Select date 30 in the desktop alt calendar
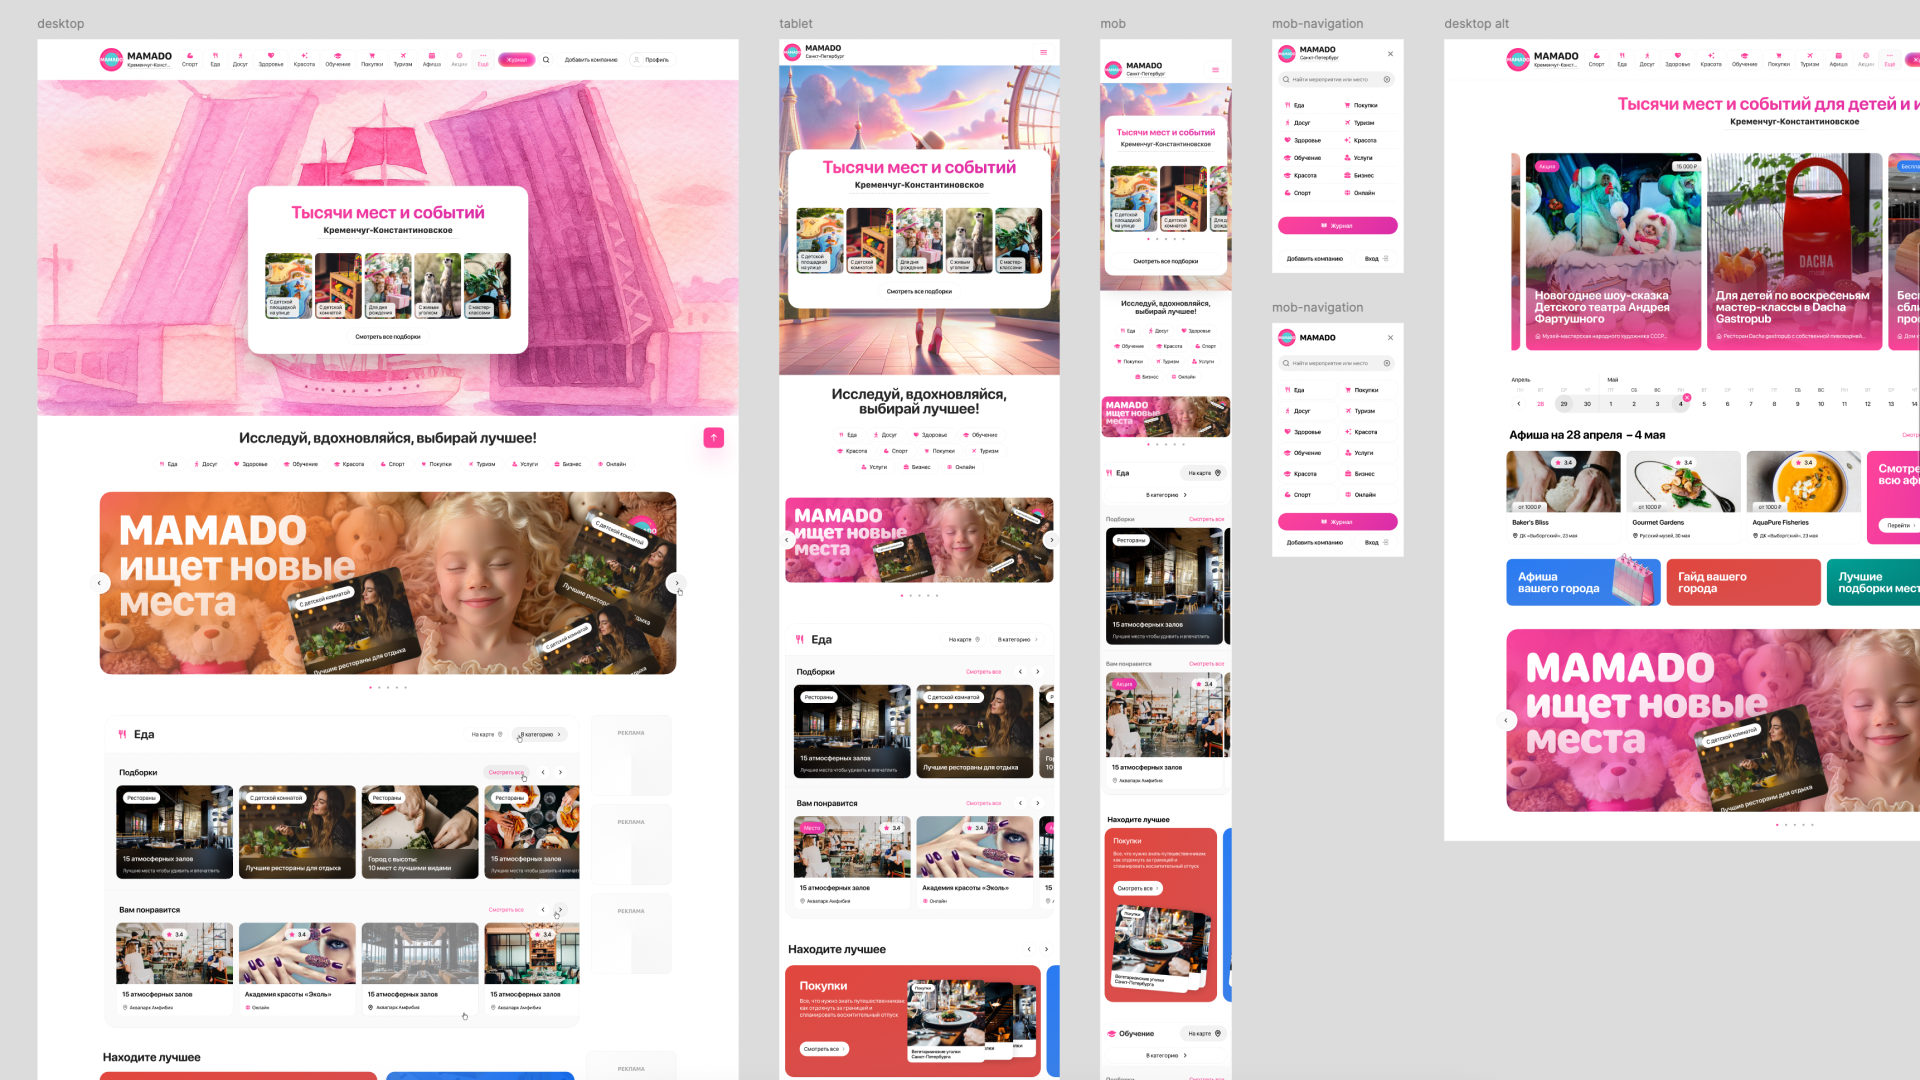This screenshot has width=1920, height=1080. coord(1587,404)
